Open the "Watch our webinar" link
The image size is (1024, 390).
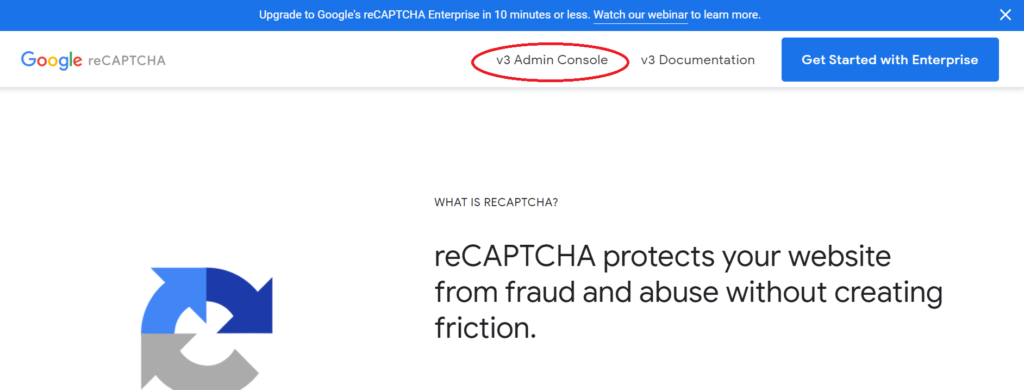[x=640, y=15]
